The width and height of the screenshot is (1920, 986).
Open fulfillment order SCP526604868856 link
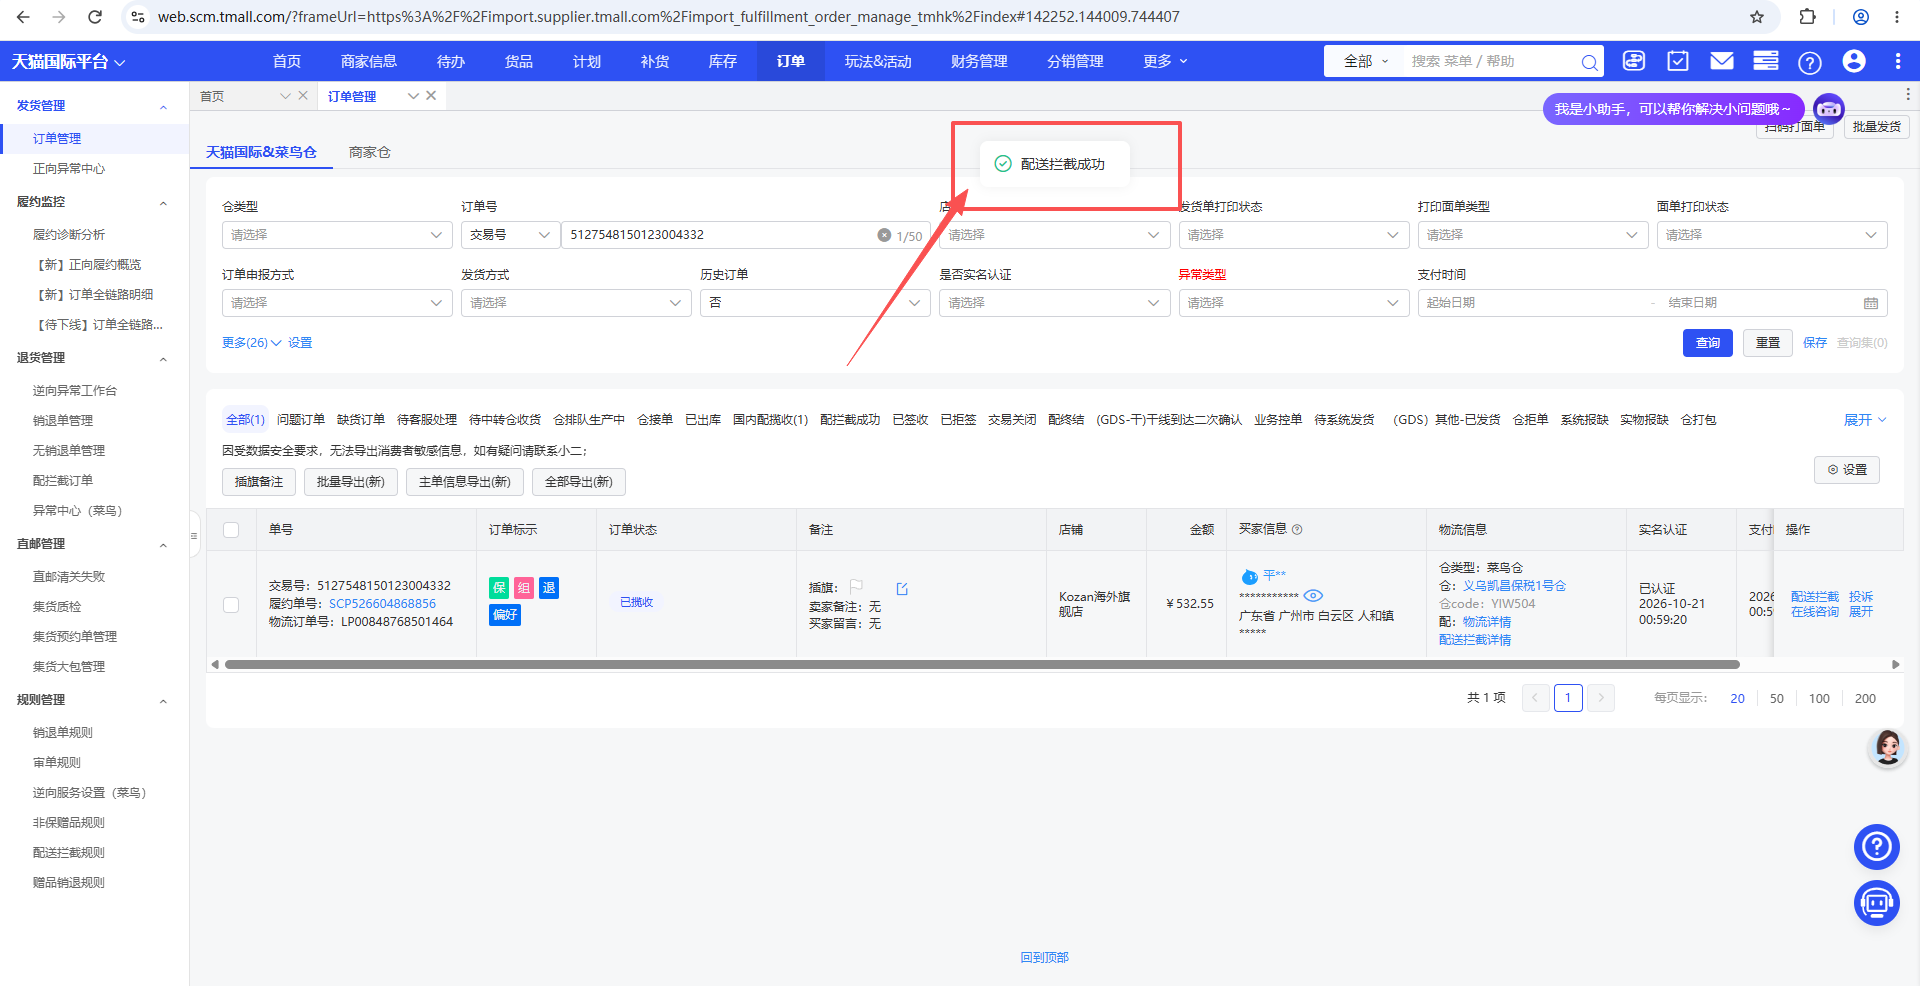tap(382, 604)
